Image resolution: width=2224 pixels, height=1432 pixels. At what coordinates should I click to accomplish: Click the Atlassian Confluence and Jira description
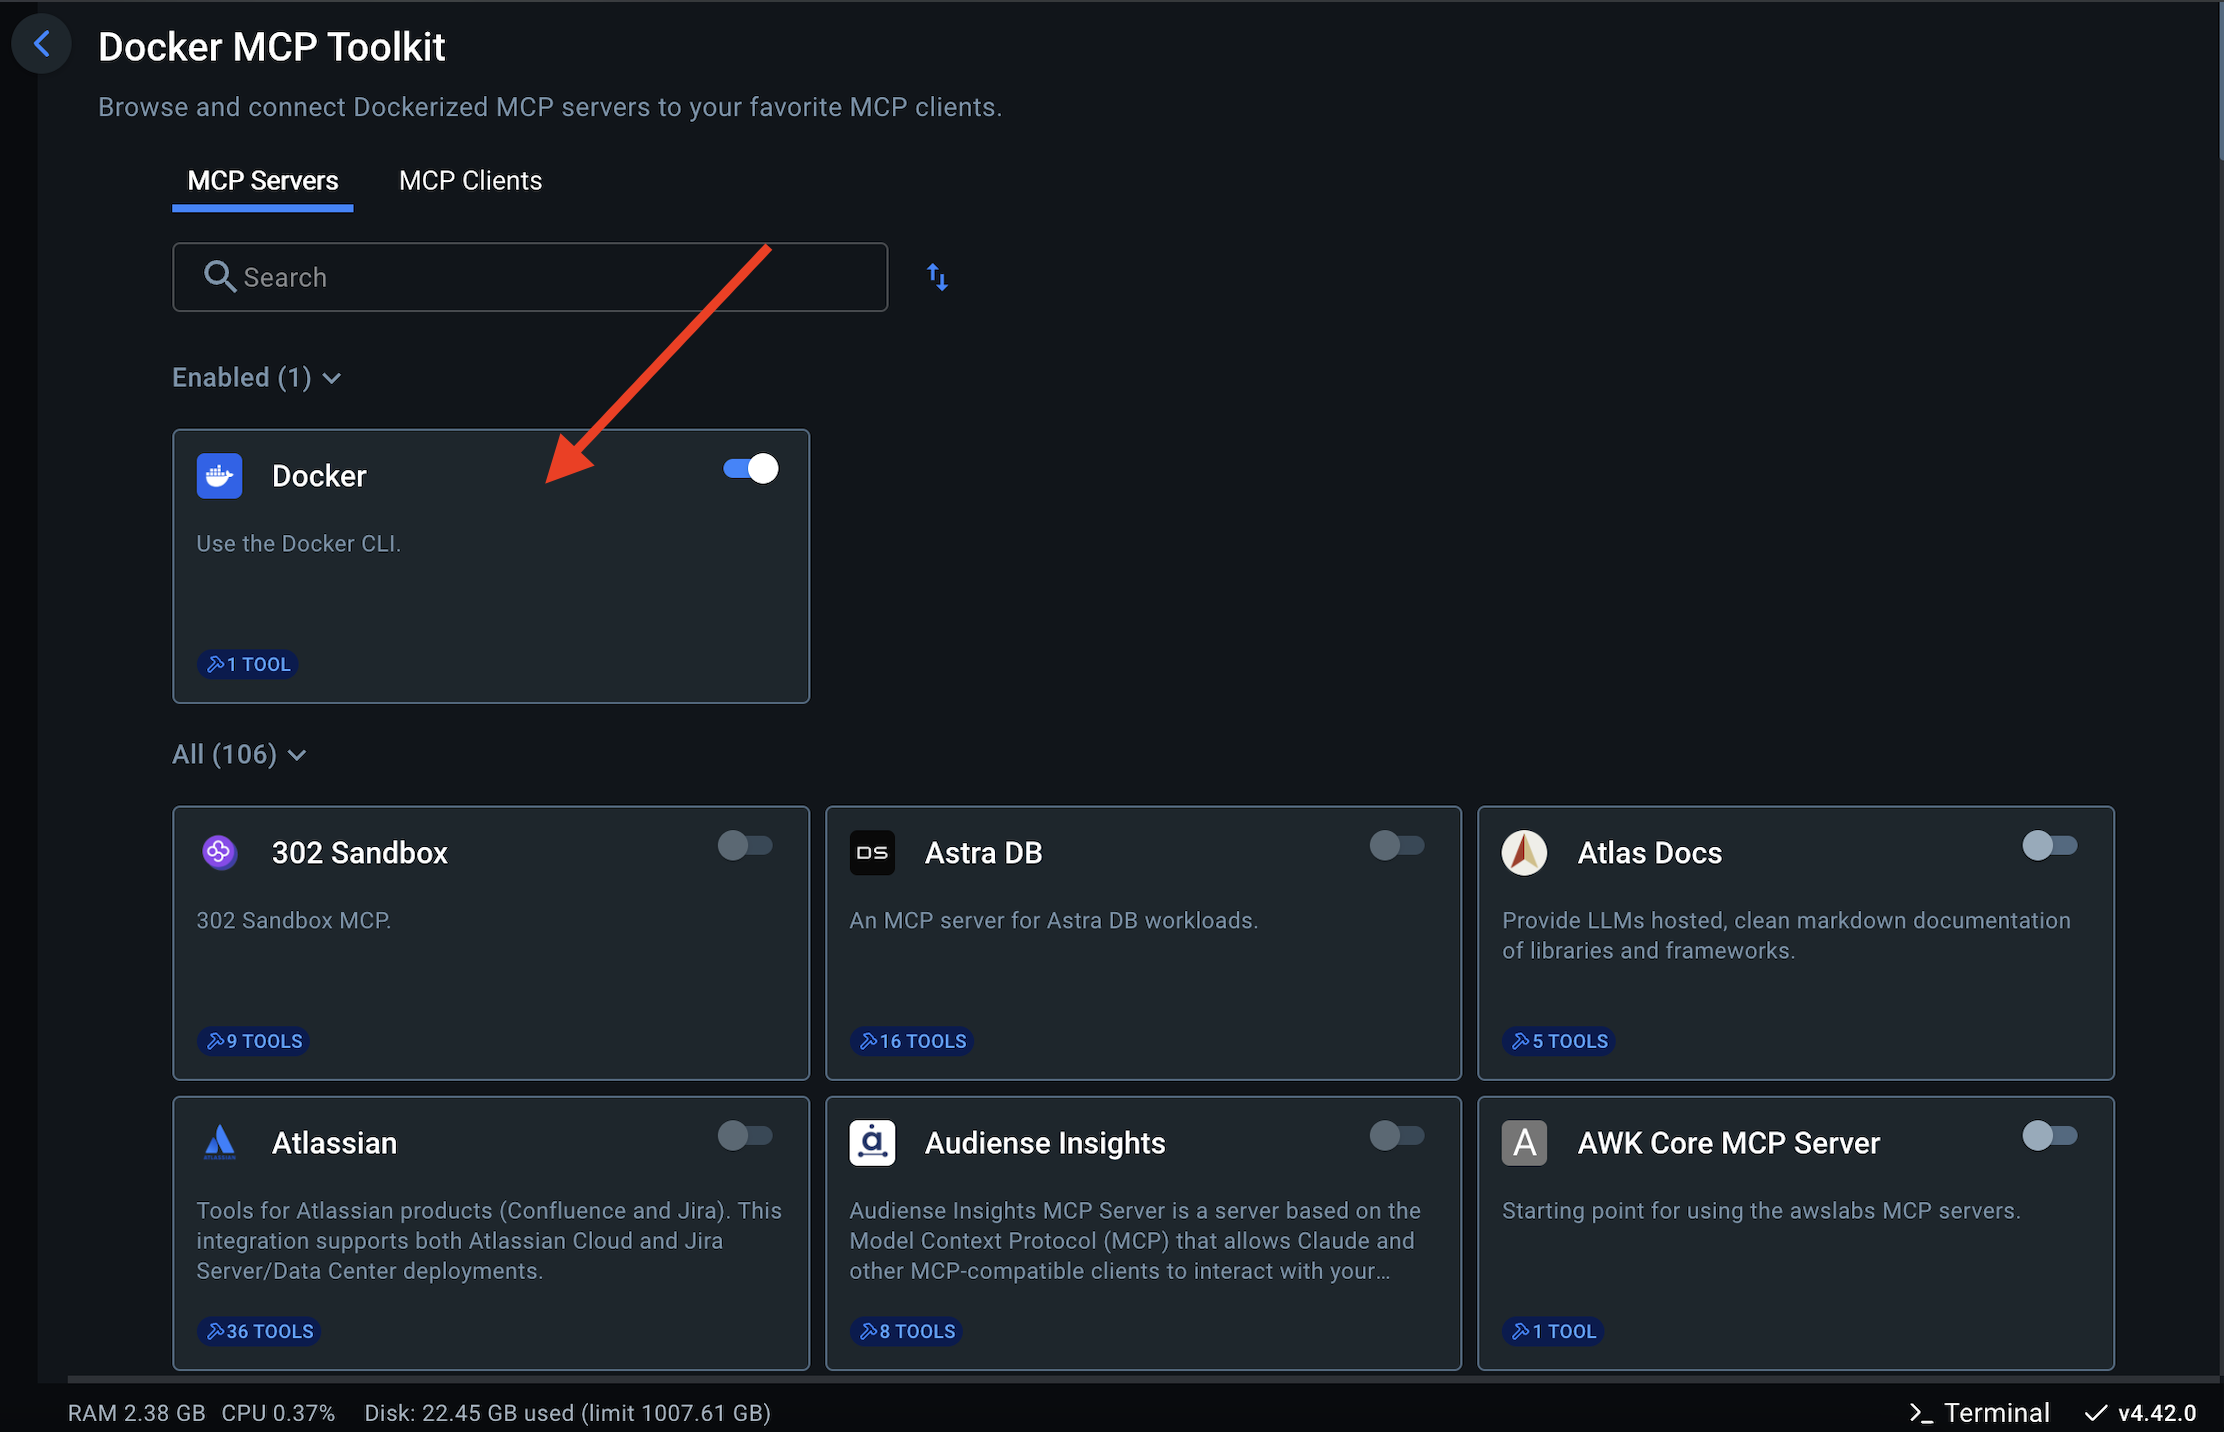click(489, 1241)
